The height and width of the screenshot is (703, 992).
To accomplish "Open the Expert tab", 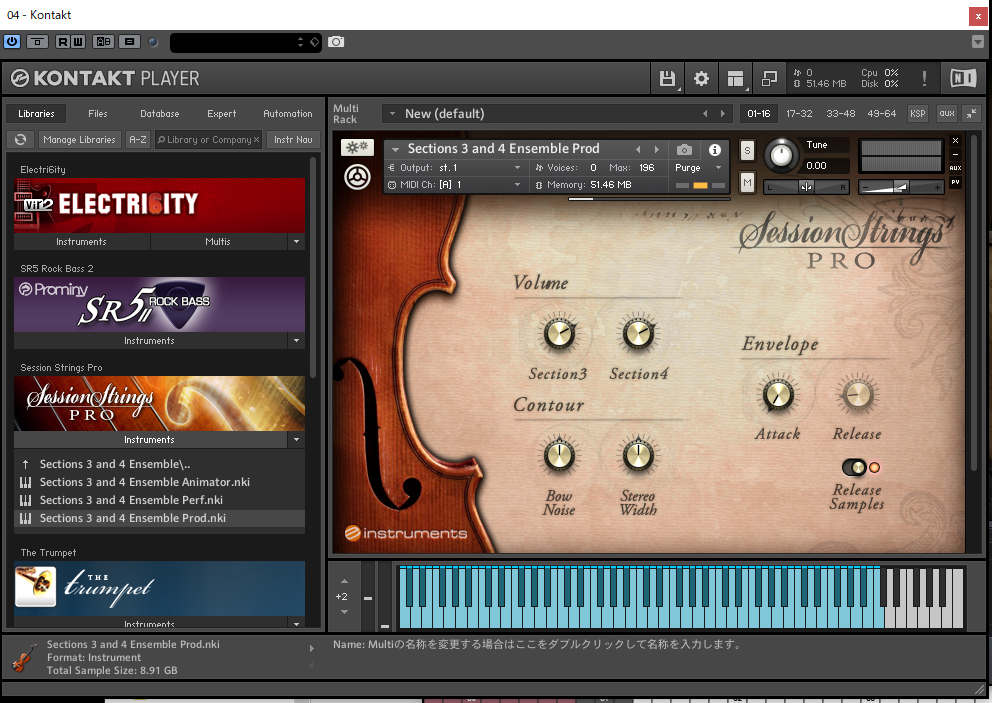I will [x=221, y=114].
